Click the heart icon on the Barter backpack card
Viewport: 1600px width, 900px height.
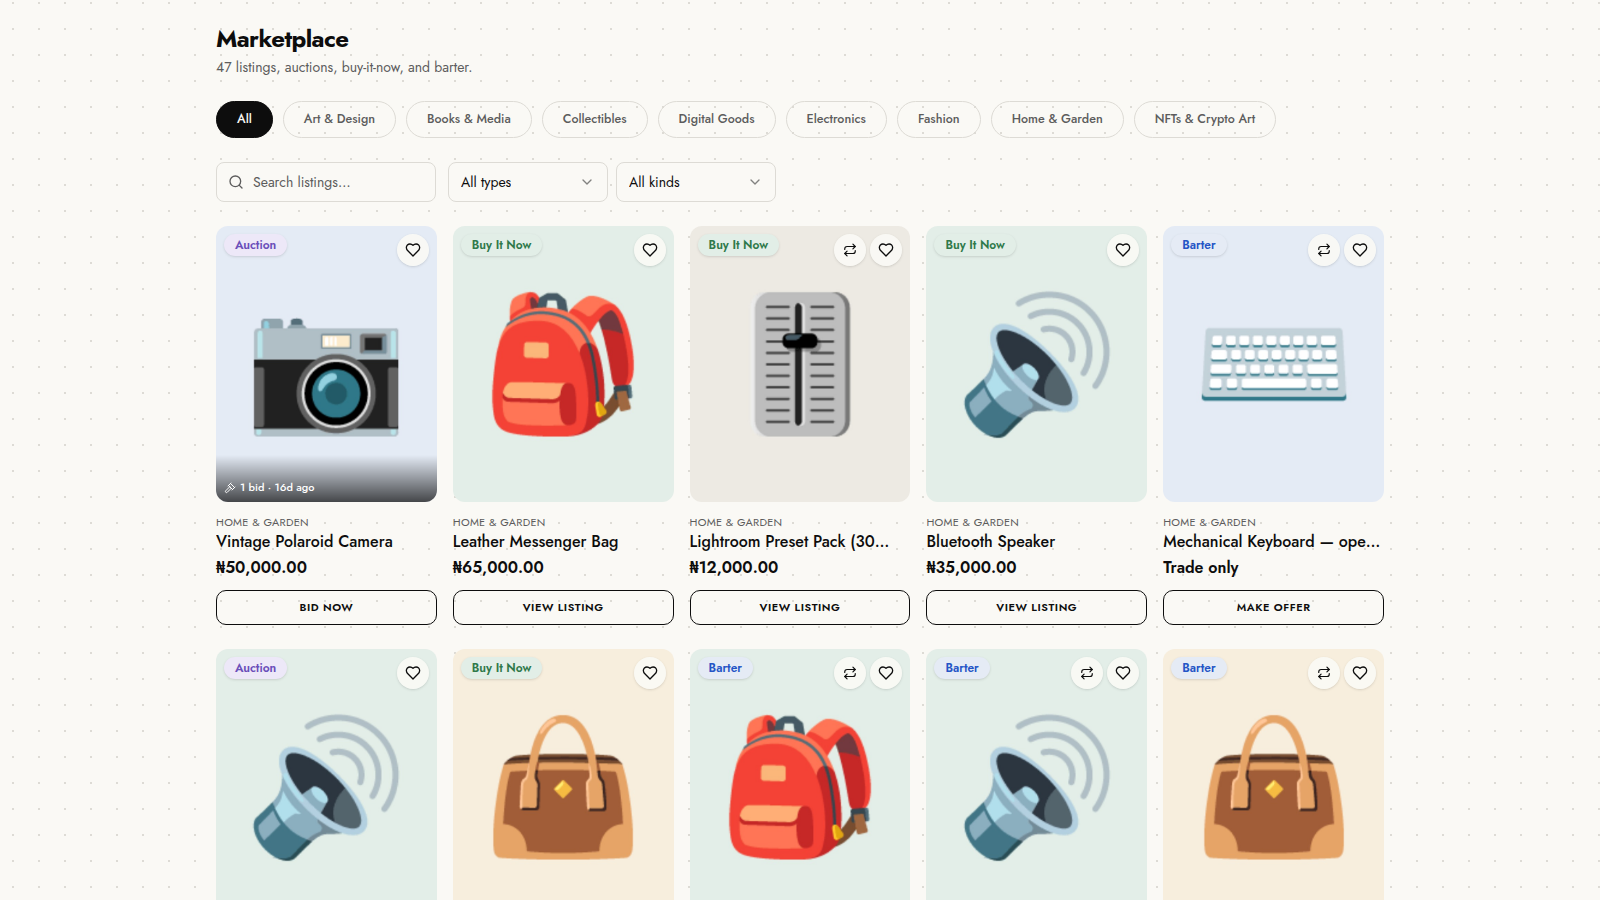point(886,673)
